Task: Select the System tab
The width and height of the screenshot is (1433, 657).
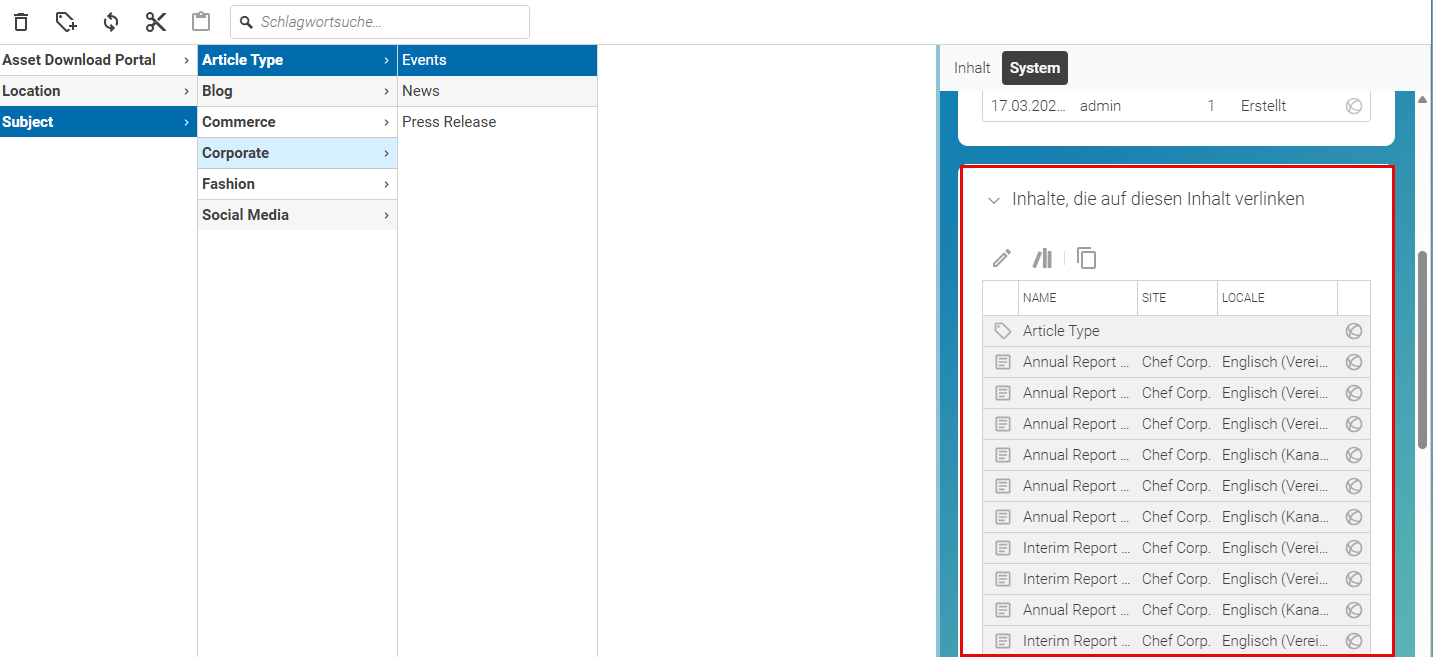Action: point(1035,68)
